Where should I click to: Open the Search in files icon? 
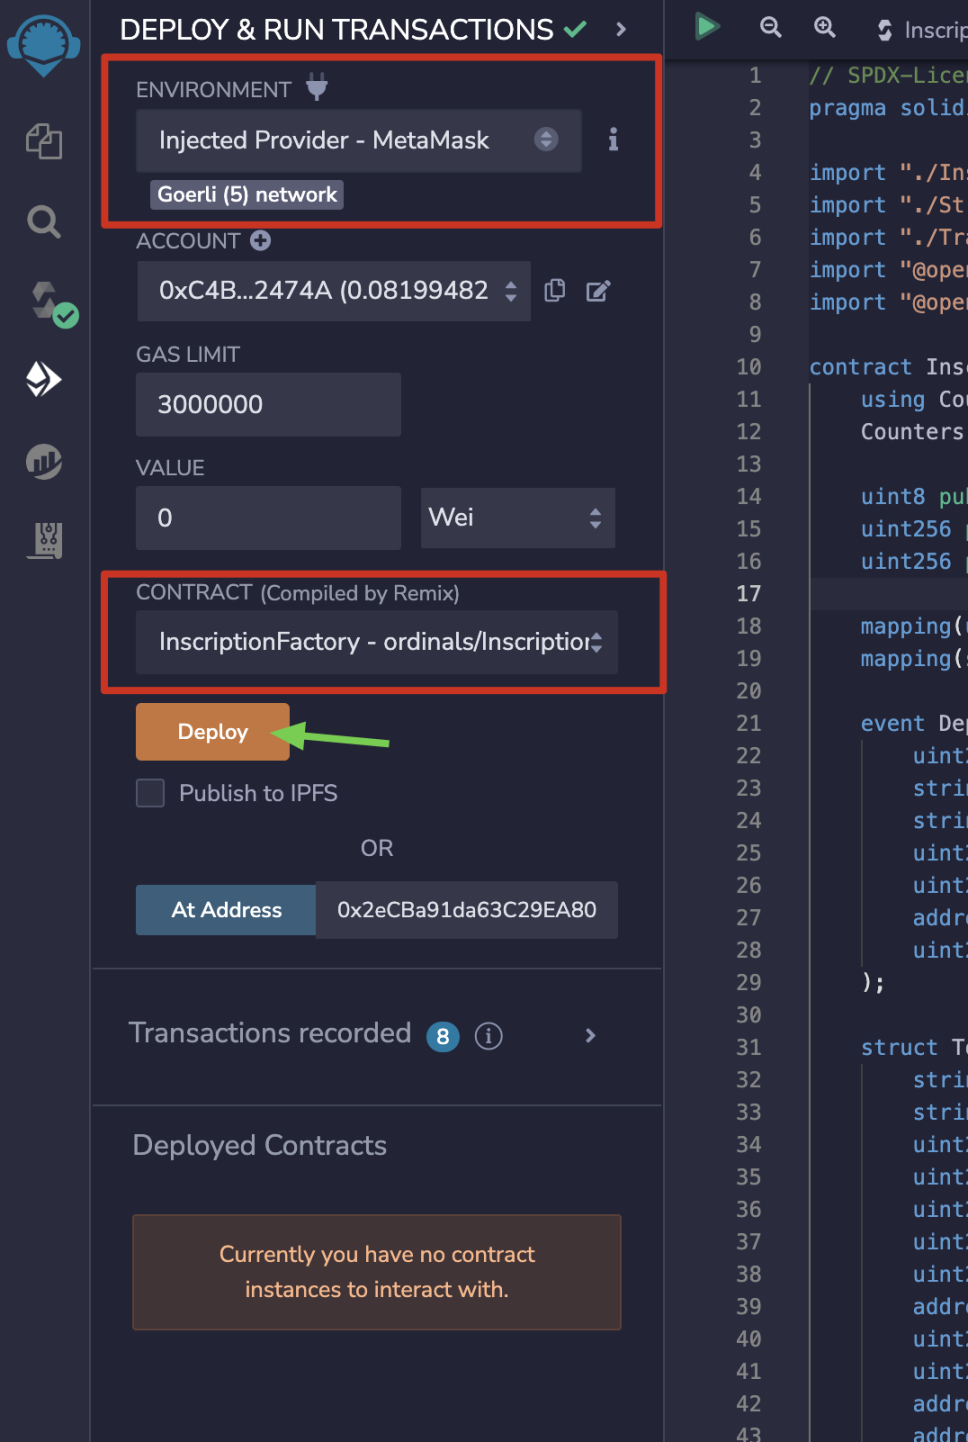(x=44, y=221)
